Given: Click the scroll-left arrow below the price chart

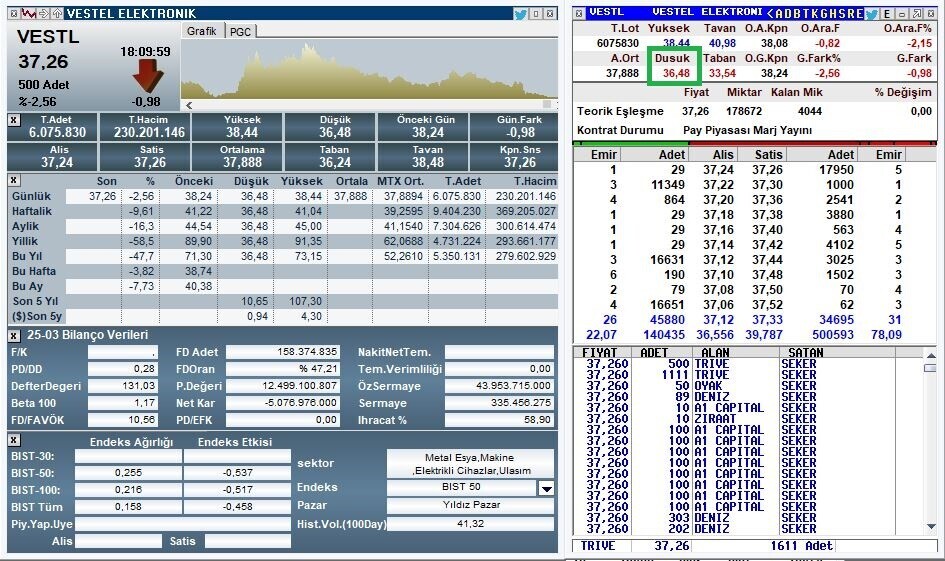Looking at the screenshot, I should pyautogui.click(x=189, y=105).
